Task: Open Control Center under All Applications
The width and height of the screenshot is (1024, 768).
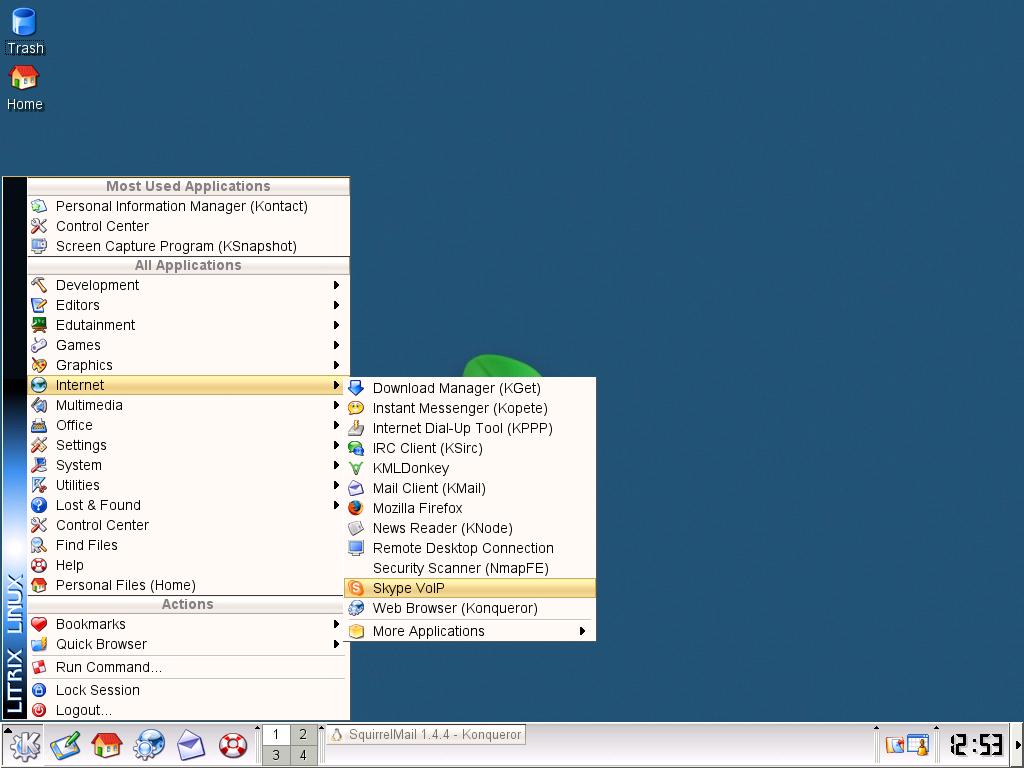Action: tap(186, 525)
